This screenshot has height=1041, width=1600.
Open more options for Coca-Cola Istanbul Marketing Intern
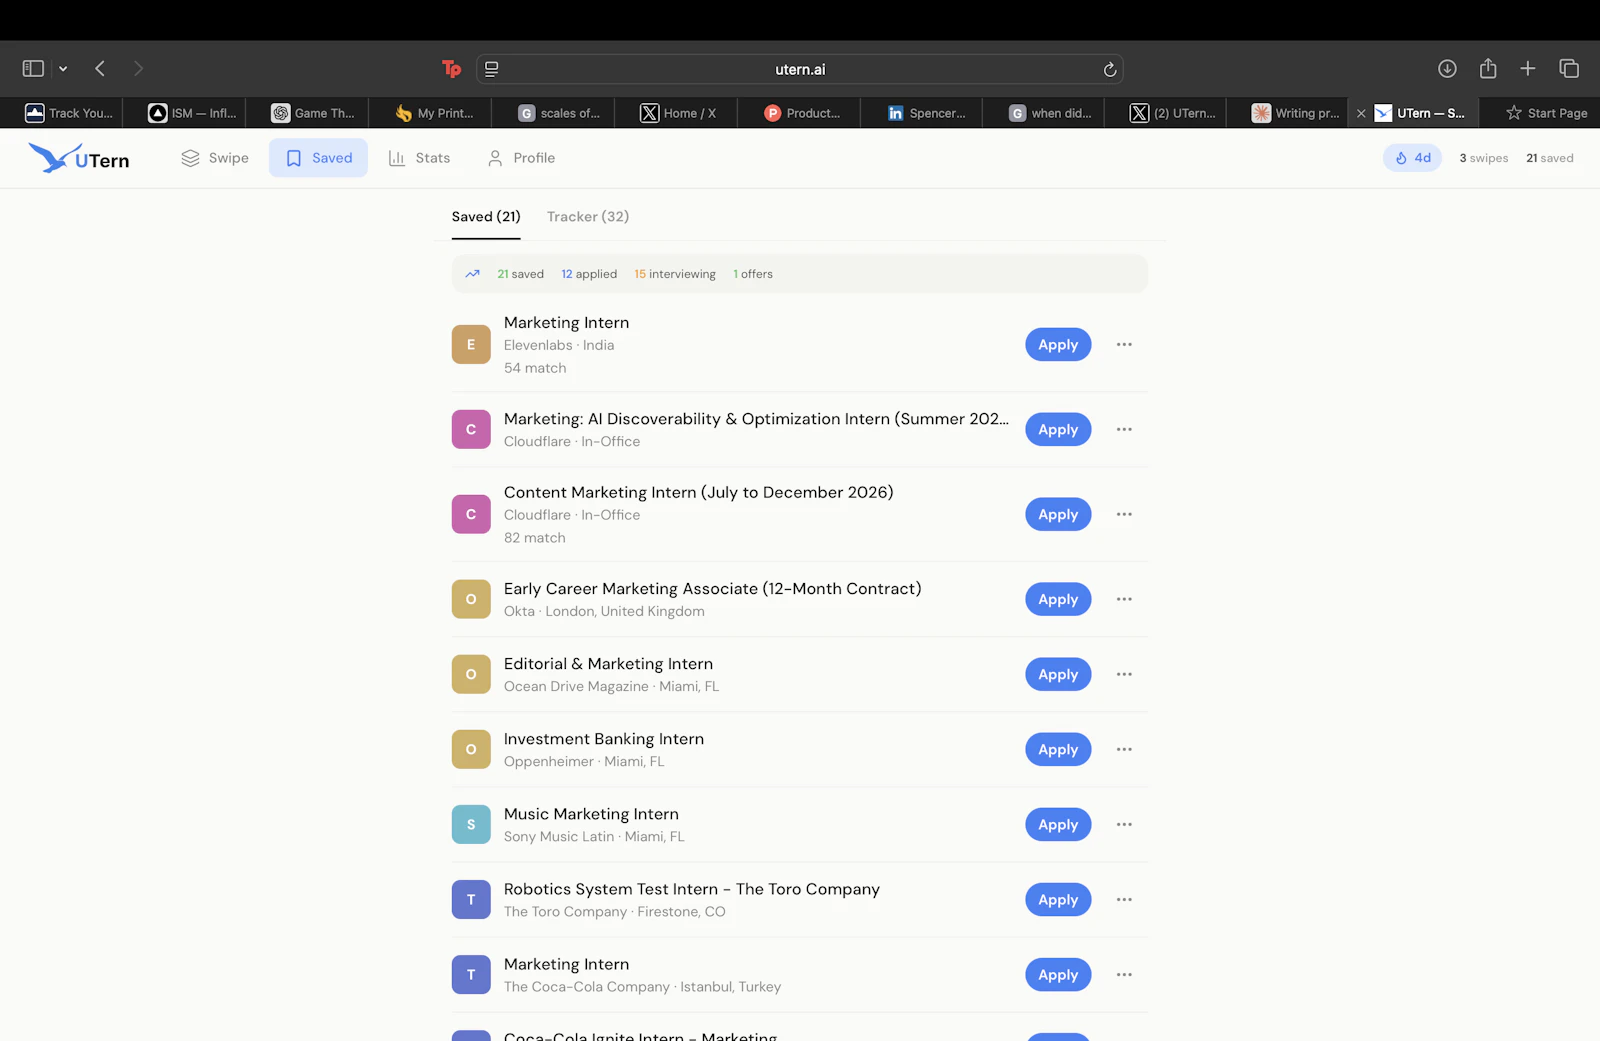[x=1124, y=975]
